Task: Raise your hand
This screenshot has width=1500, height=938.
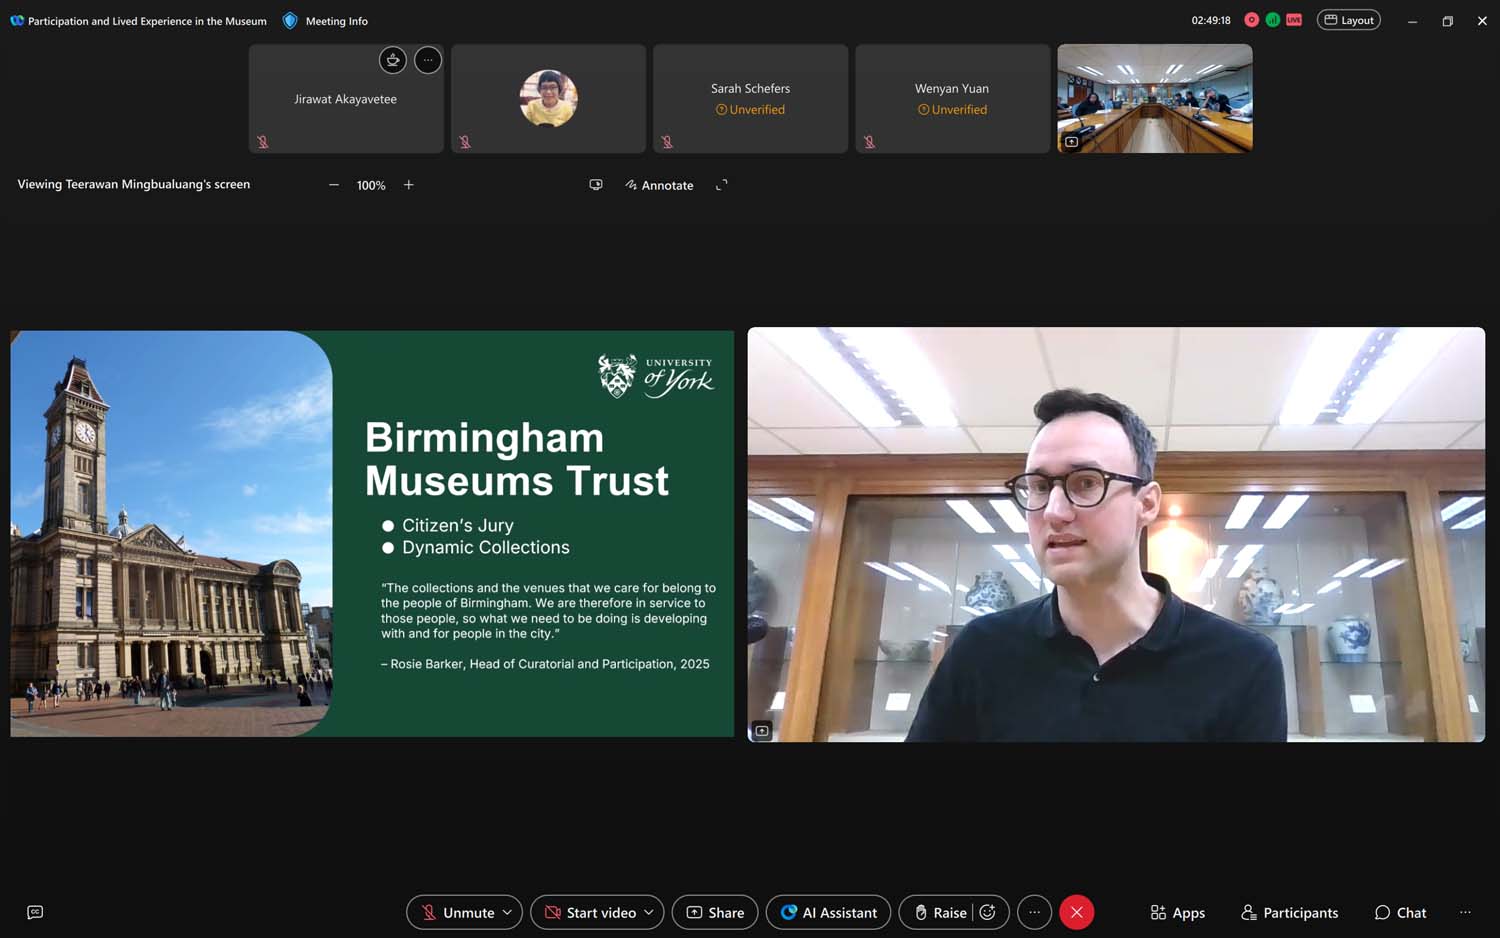Action: [939, 912]
